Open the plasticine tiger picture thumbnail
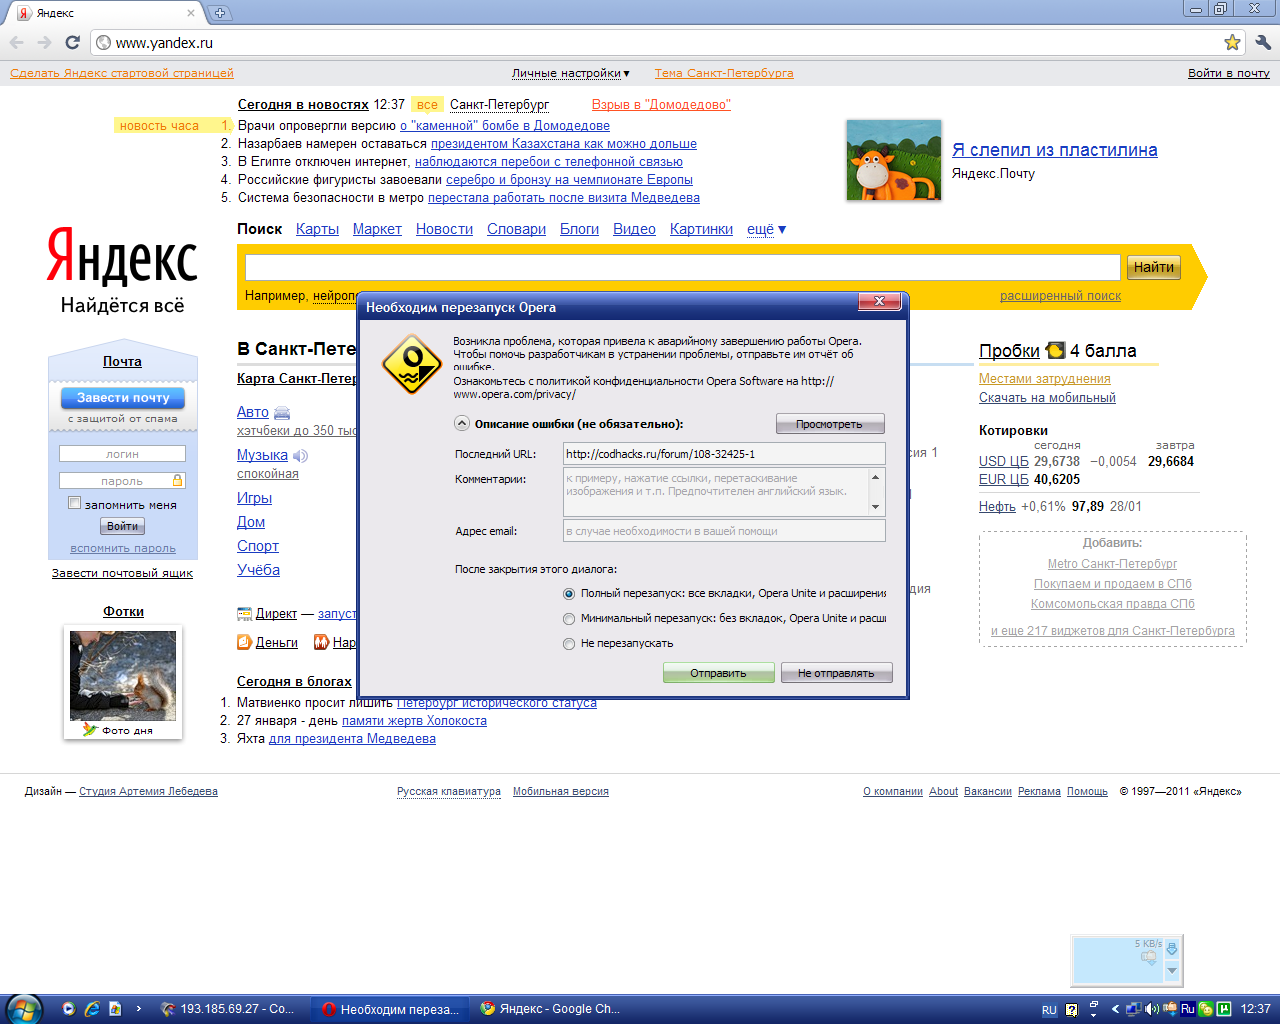The height and width of the screenshot is (1024, 1280). click(894, 160)
